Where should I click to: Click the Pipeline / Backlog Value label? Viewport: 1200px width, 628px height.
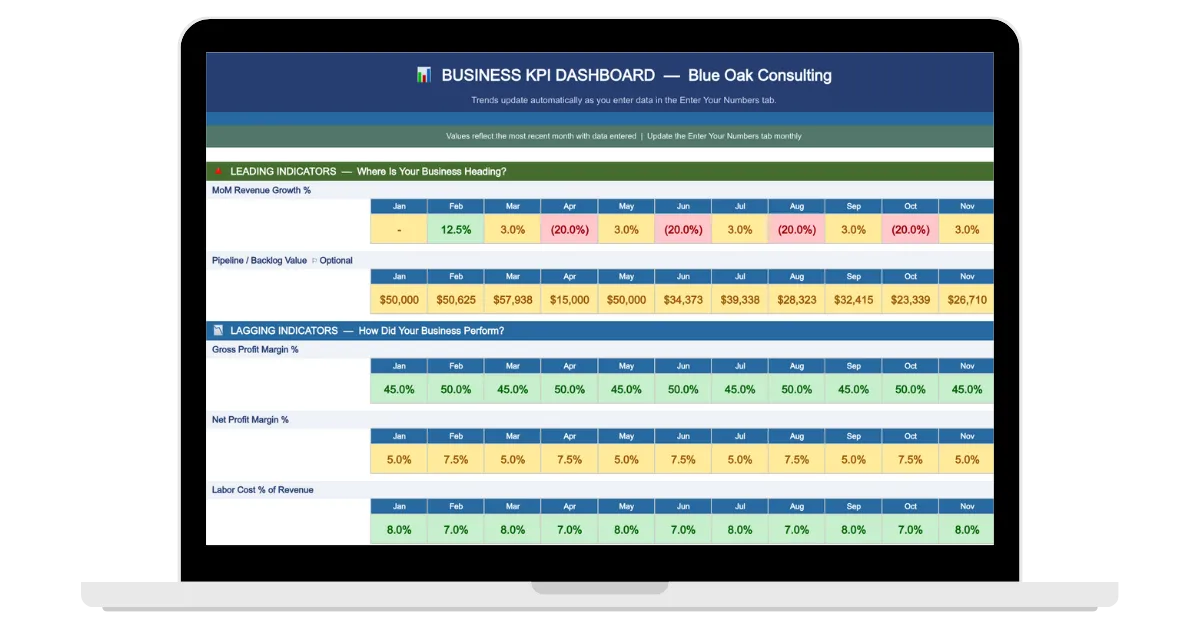point(259,261)
